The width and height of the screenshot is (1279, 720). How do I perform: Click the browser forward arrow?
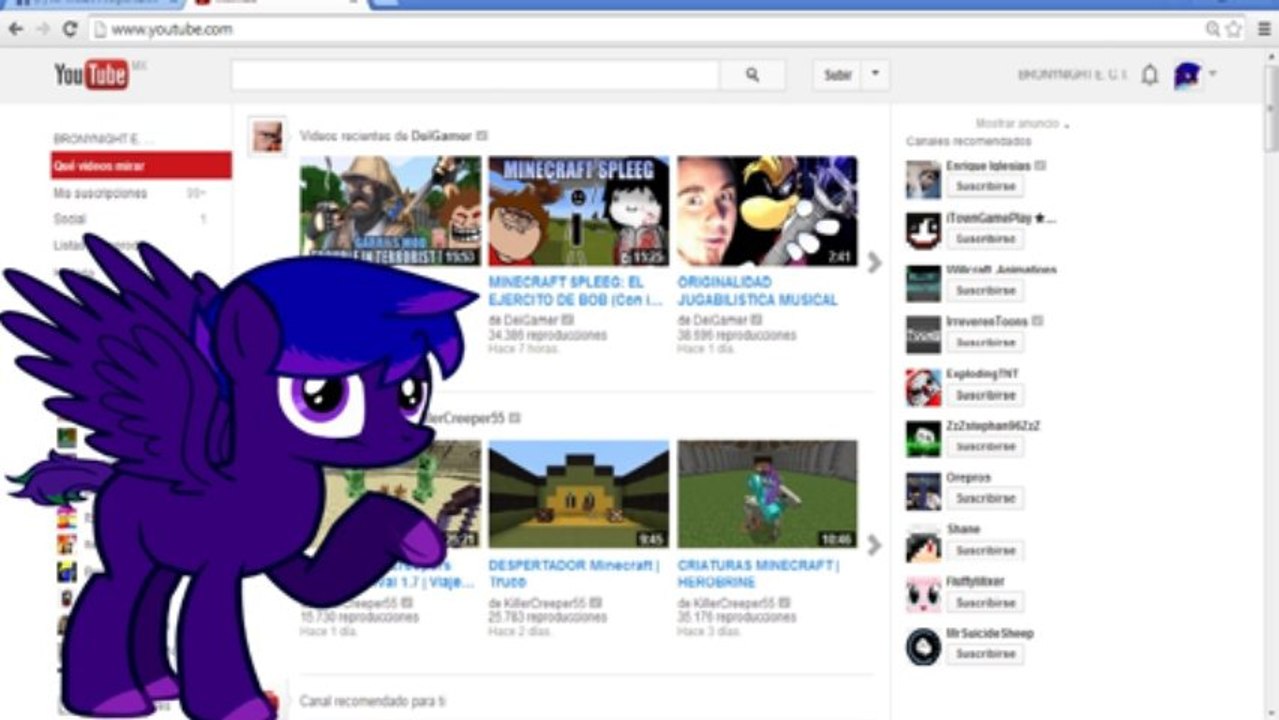point(43,29)
